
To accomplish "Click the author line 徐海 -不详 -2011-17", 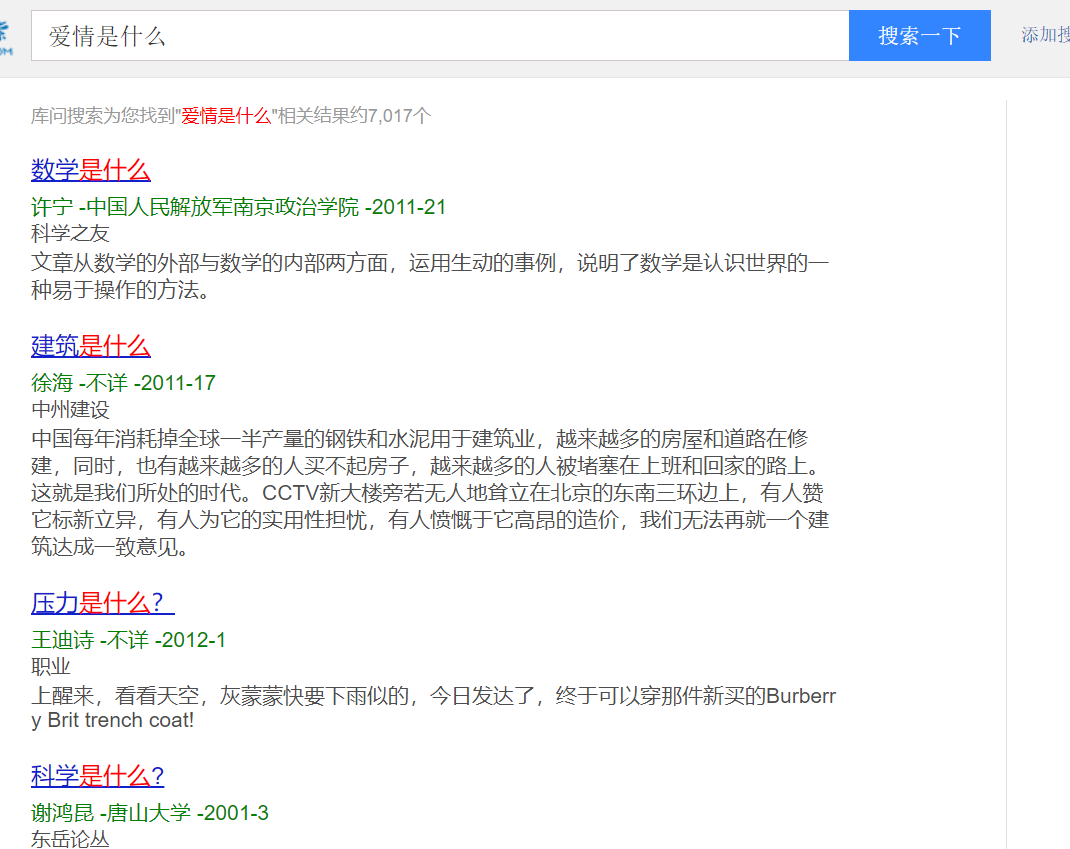I will [124, 383].
